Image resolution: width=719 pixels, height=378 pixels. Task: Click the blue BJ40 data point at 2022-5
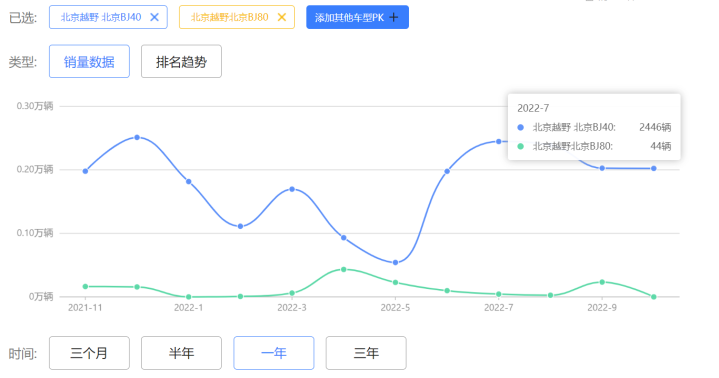coord(395,262)
